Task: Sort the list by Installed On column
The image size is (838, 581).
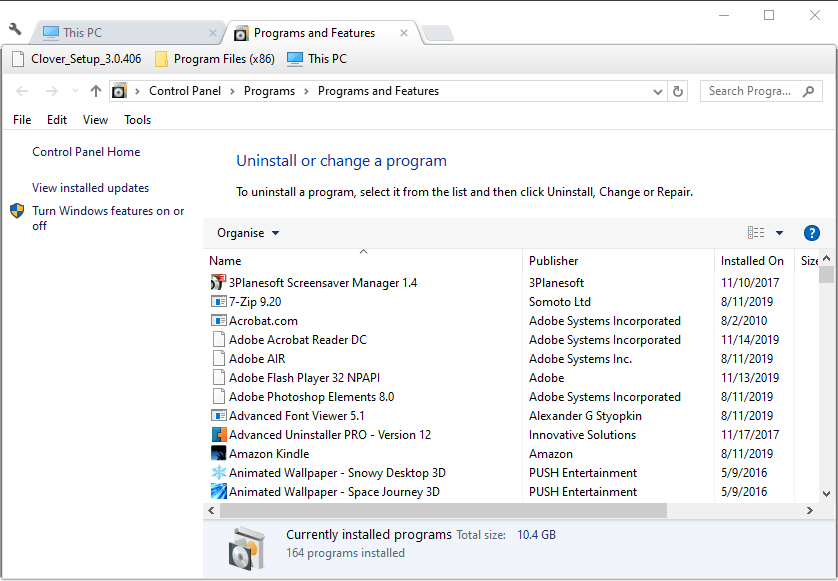Action: tap(754, 261)
